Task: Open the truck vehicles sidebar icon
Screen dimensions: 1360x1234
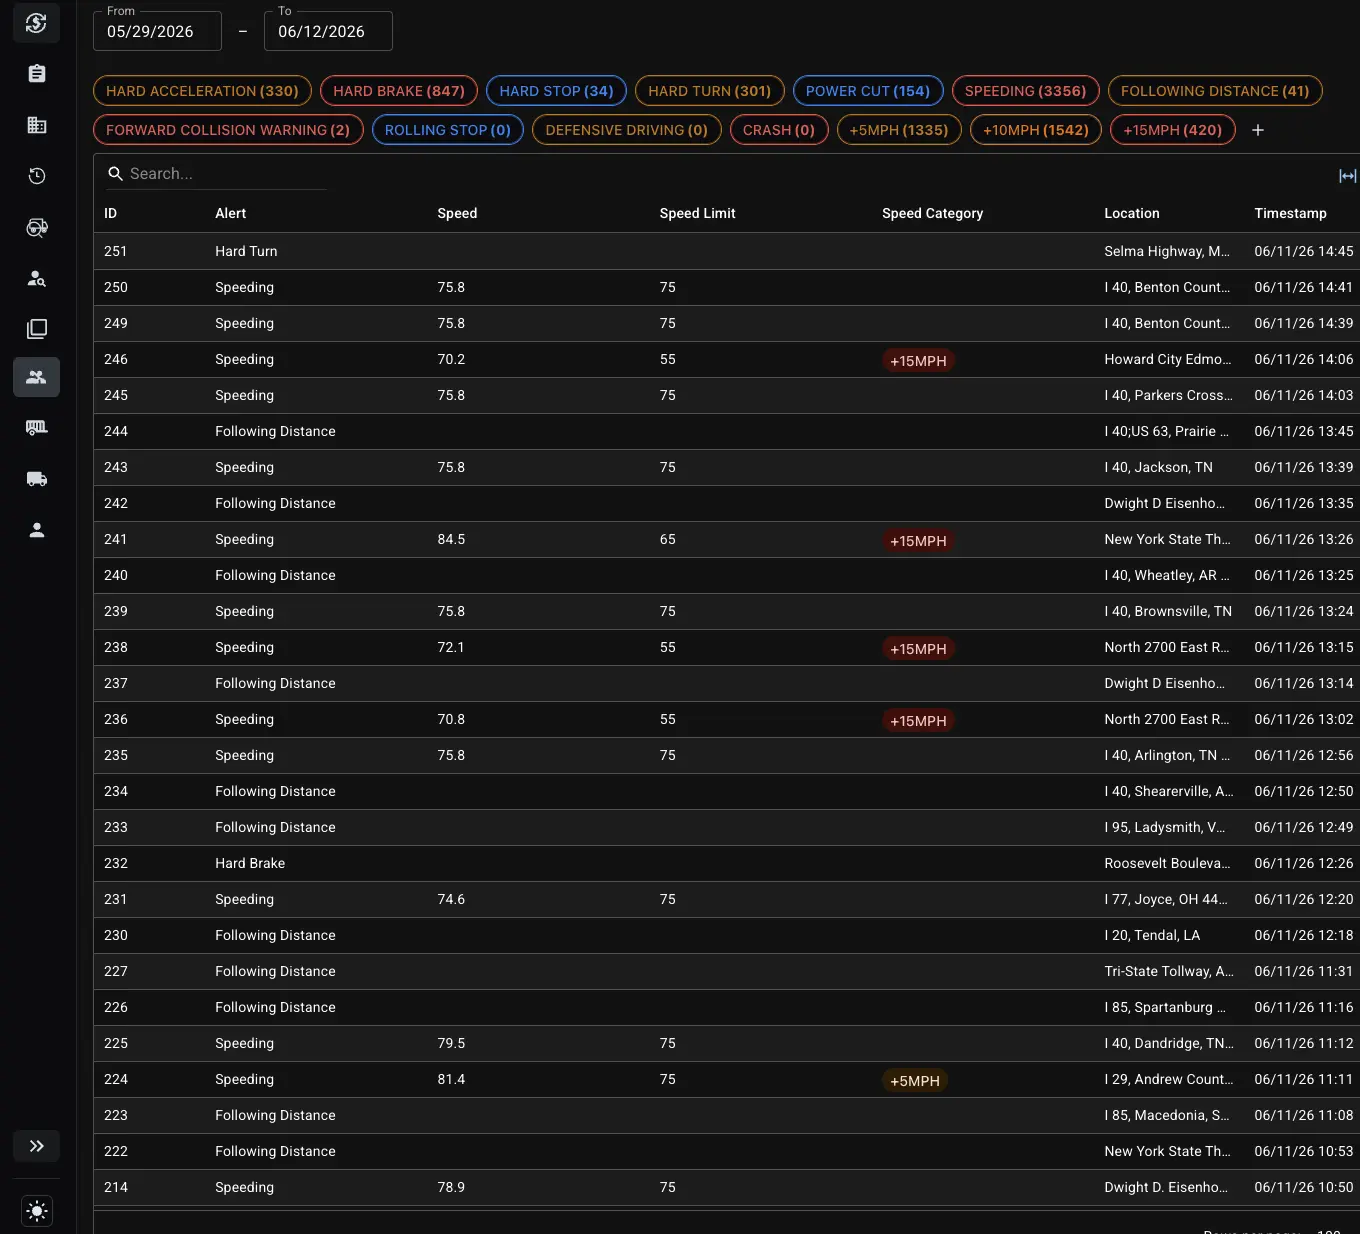Action: tap(37, 479)
